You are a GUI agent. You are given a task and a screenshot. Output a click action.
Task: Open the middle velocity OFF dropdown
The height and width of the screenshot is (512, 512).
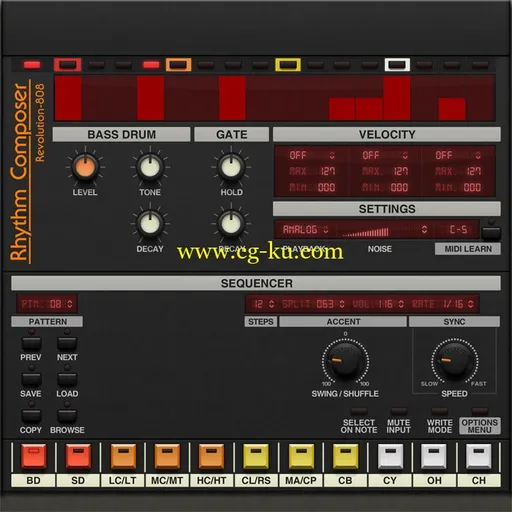click(x=385, y=155)
